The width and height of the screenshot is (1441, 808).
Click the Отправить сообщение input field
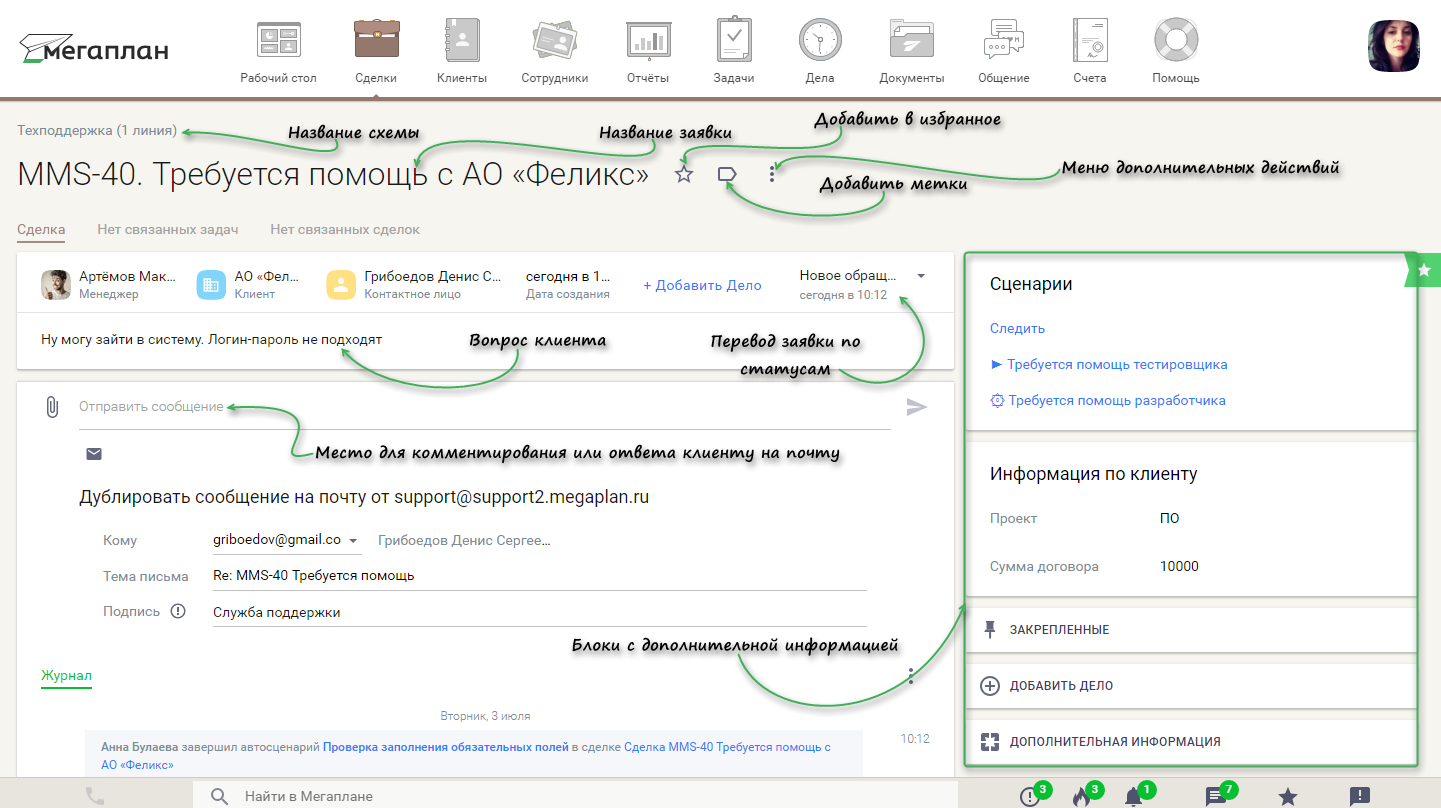point(485,407)
